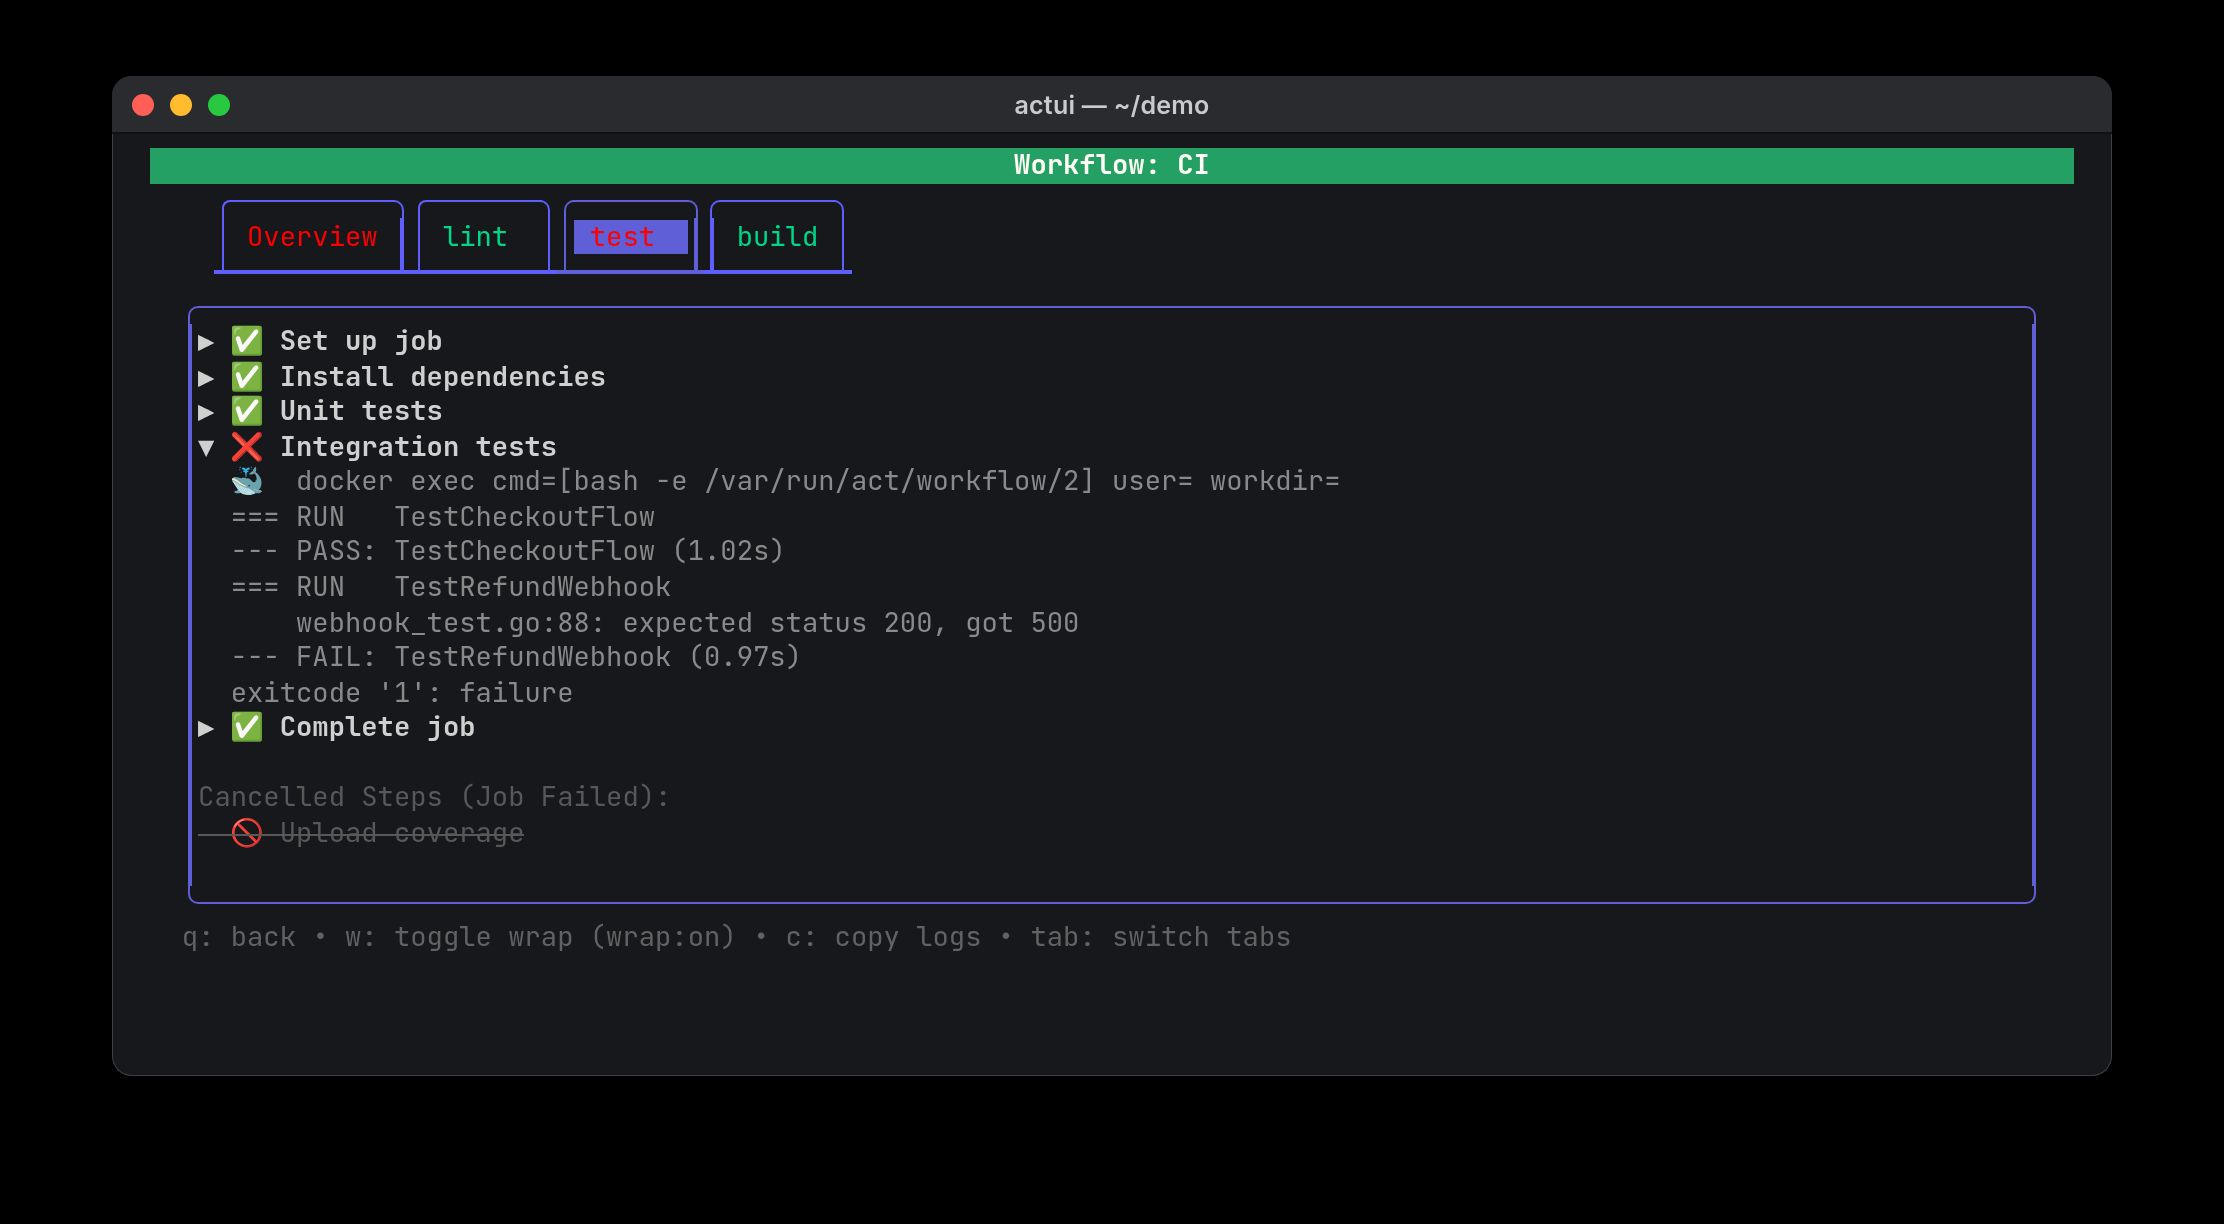2224x1224 pixels.
Task: Click green checkmark icon beside Install dependencies
Action: 247,377
